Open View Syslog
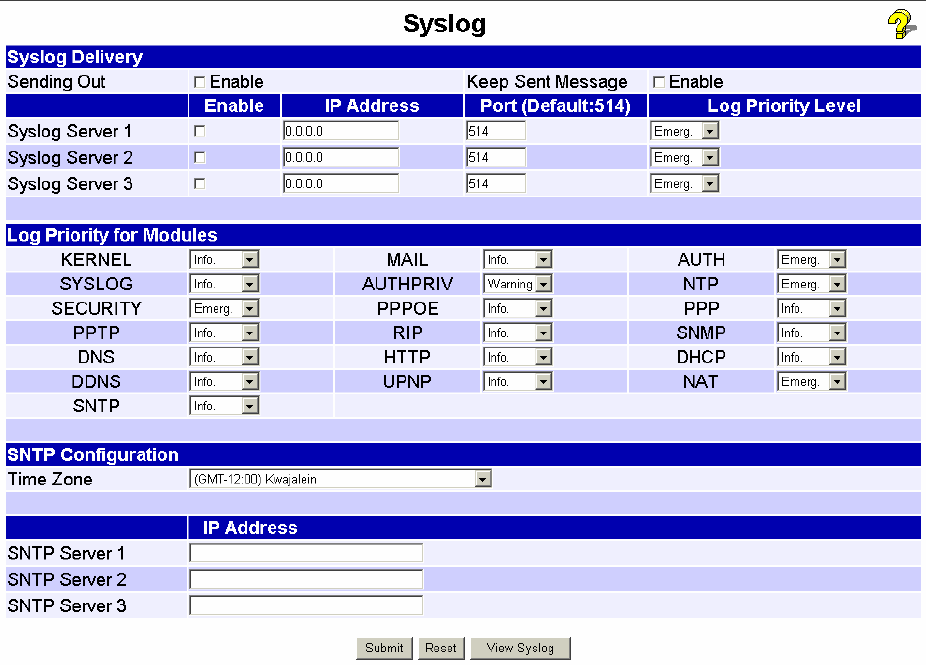Screen dimensions: 926x665 pos(520,648)
